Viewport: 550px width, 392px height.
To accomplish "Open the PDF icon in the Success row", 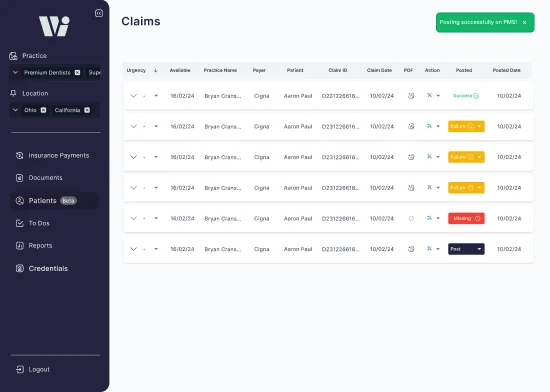I will pos(411,96).
